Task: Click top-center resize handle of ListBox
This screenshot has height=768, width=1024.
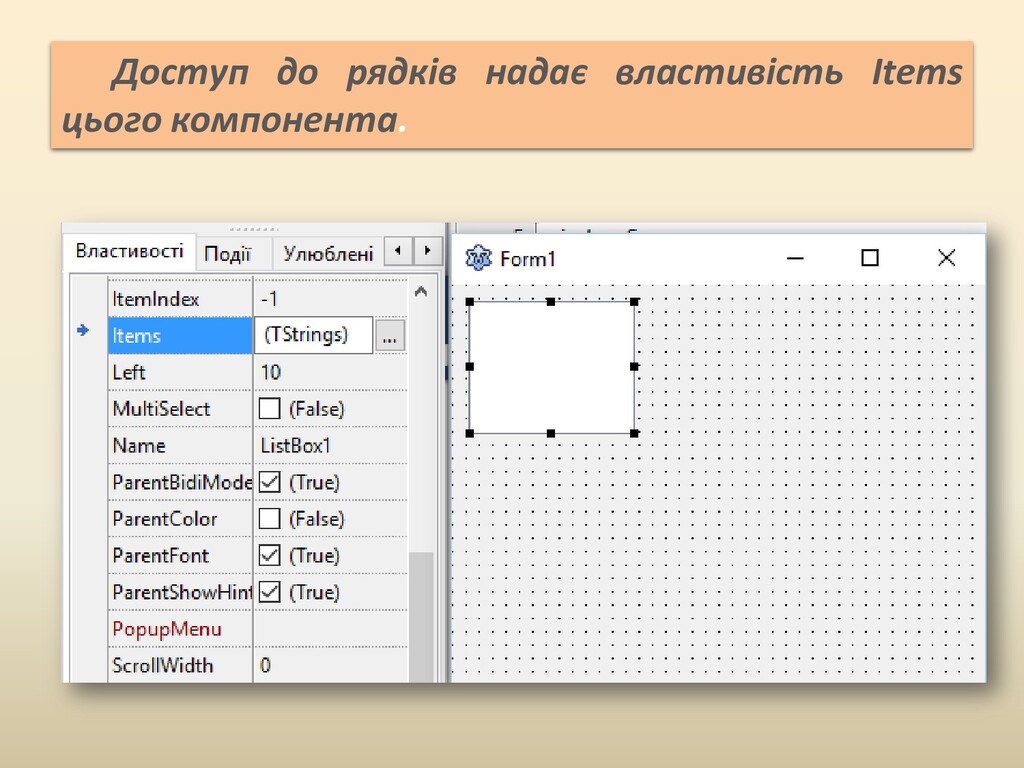Action: (551, 302)
